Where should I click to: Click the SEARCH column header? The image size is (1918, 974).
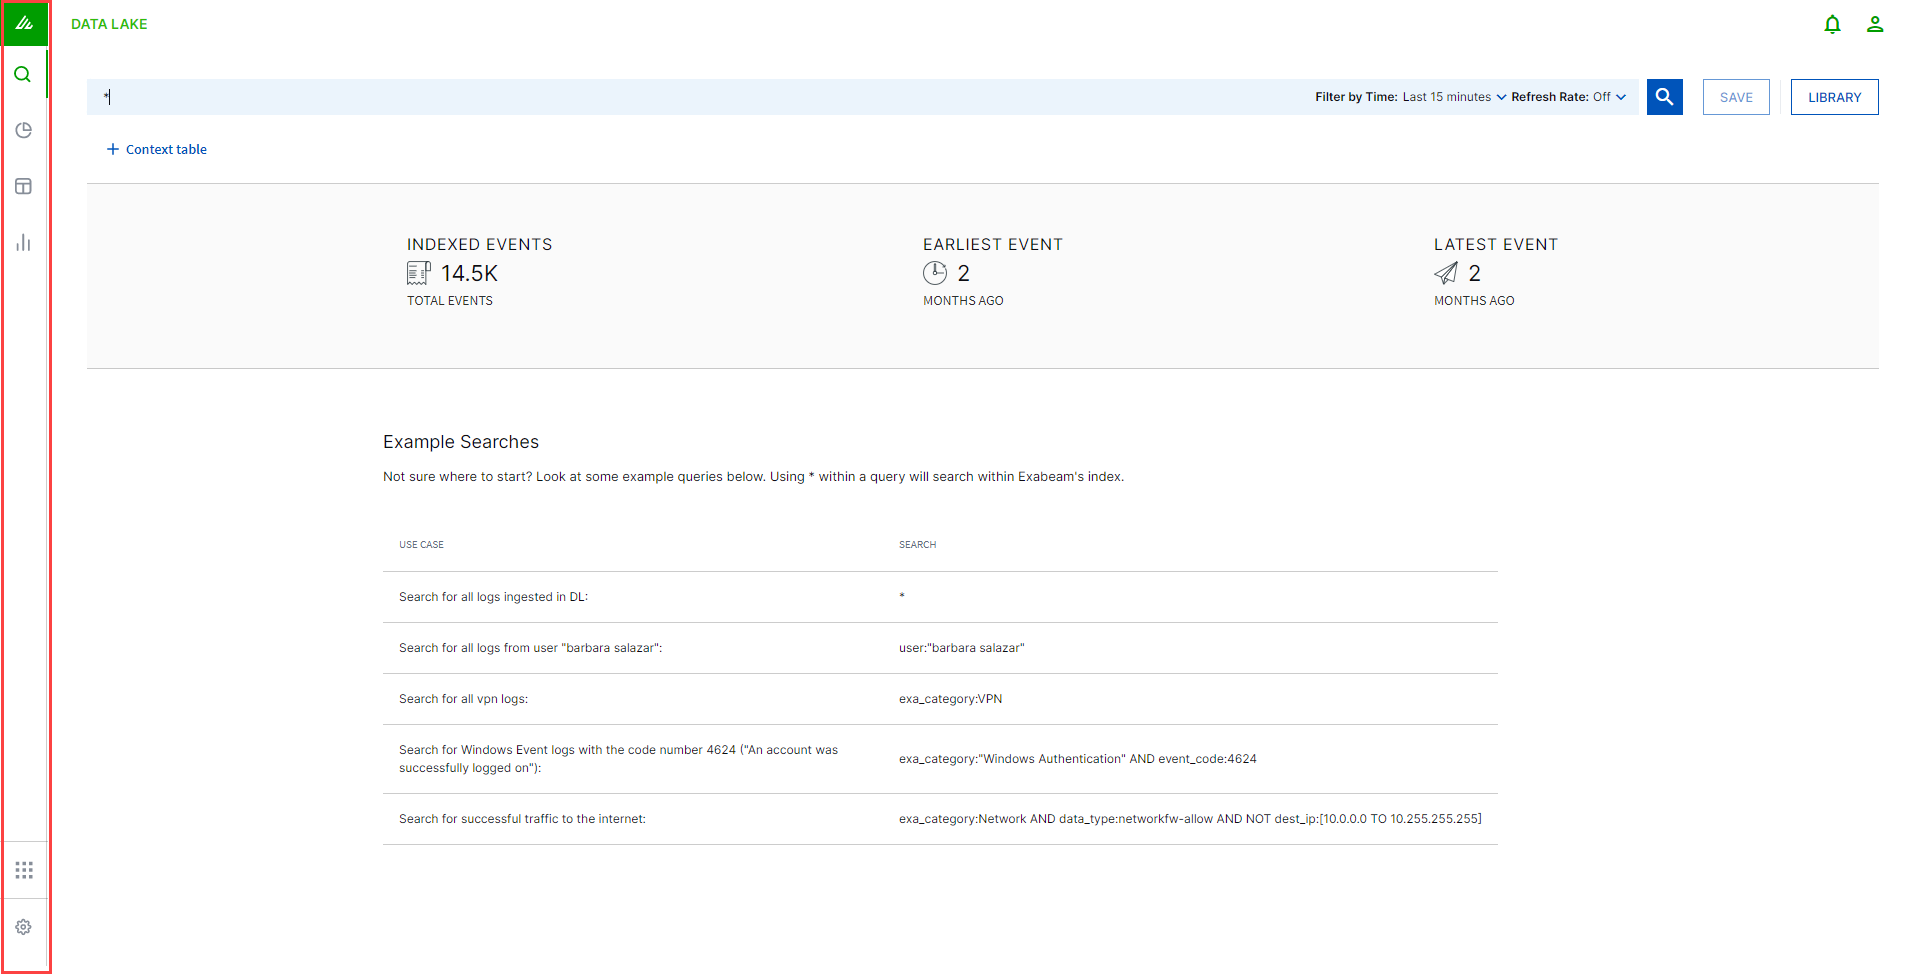(x=917, y=545)
